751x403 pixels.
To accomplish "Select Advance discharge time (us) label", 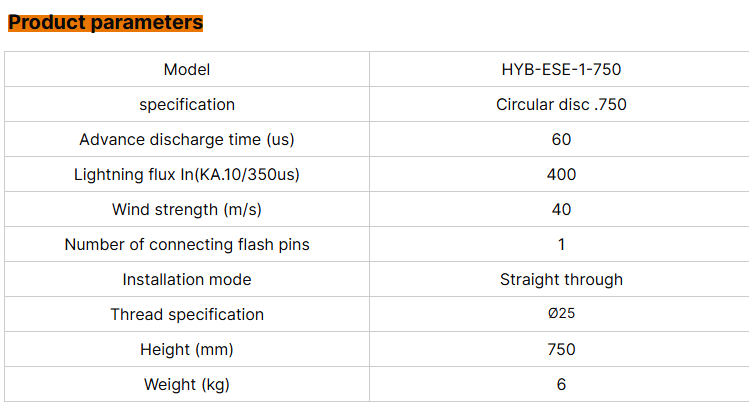I will pos(187,140).
